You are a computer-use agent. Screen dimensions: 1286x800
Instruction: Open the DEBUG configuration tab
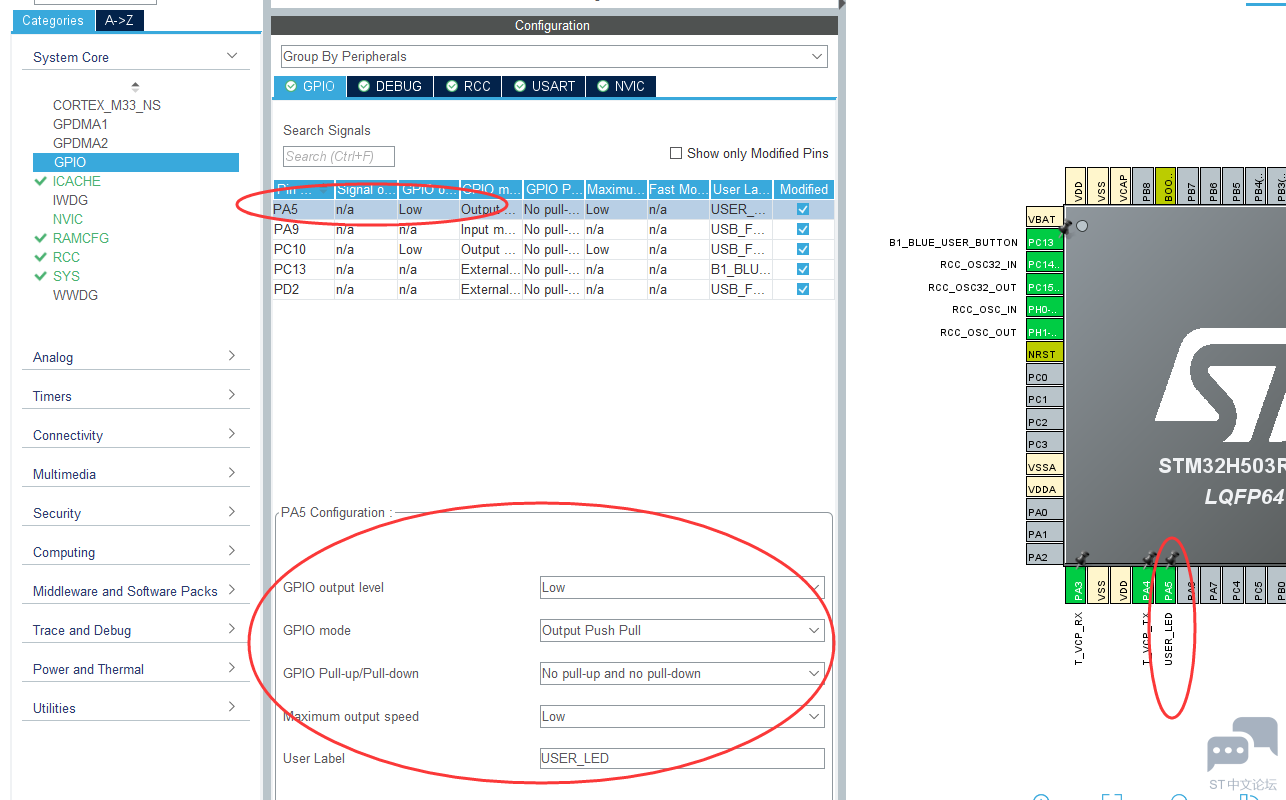coord(390,86)
